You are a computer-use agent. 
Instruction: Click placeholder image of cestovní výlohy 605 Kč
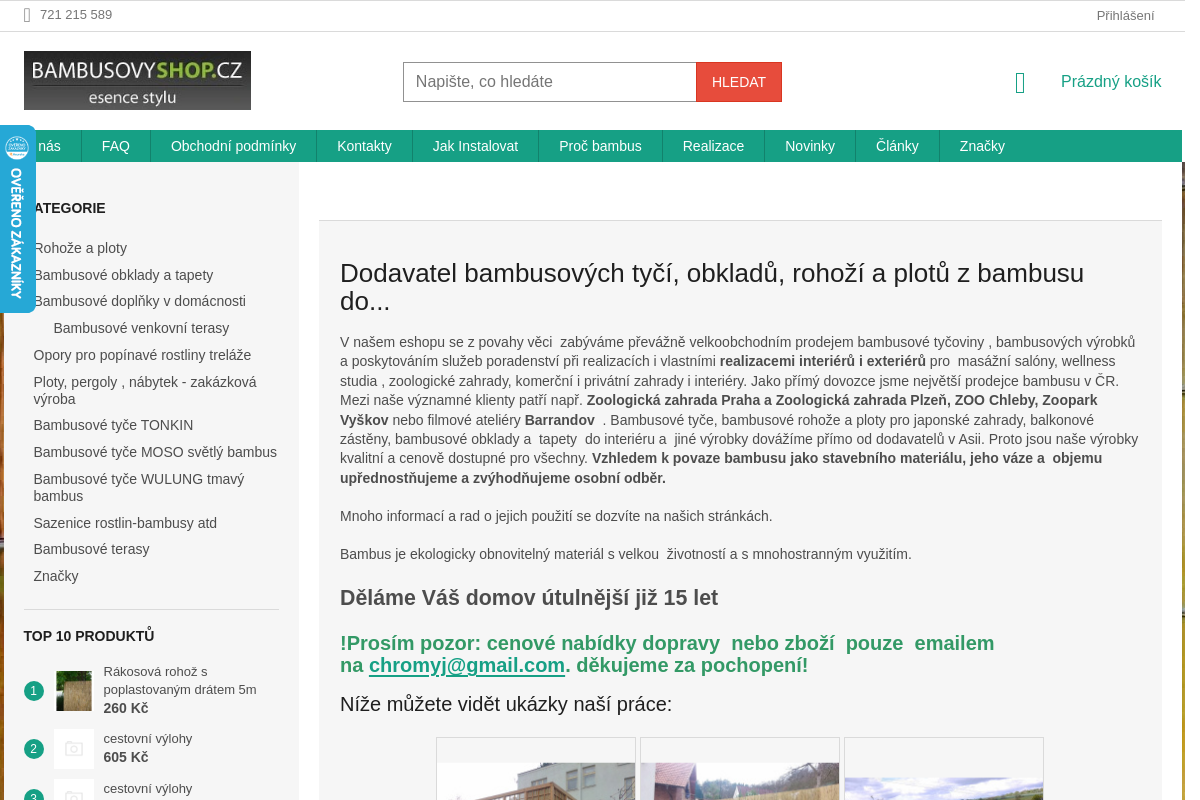point(74,748)
